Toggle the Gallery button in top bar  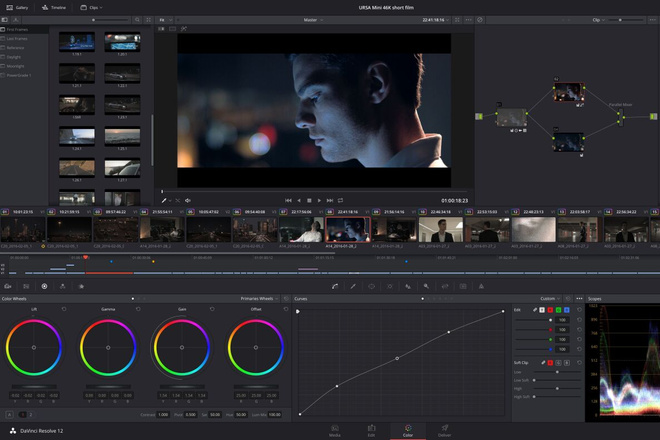(17, 8)
